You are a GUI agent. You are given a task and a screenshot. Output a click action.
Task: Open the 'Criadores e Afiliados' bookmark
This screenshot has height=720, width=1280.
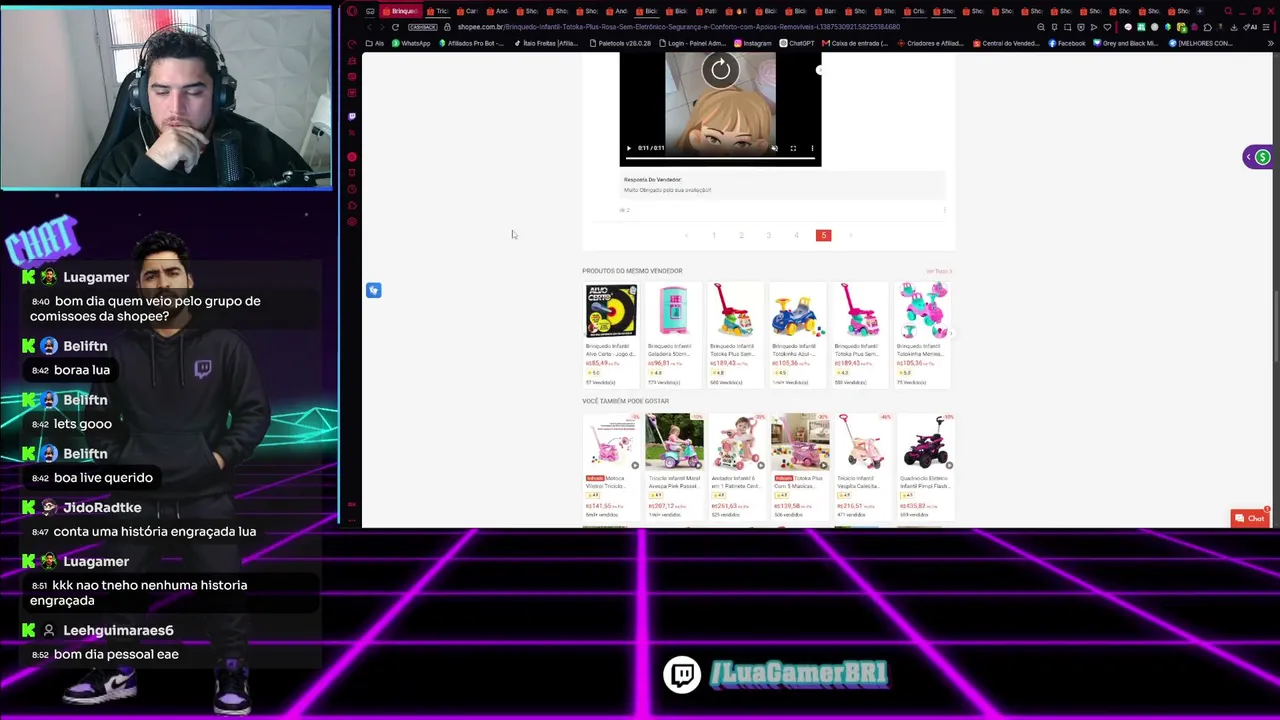(932, 43)
